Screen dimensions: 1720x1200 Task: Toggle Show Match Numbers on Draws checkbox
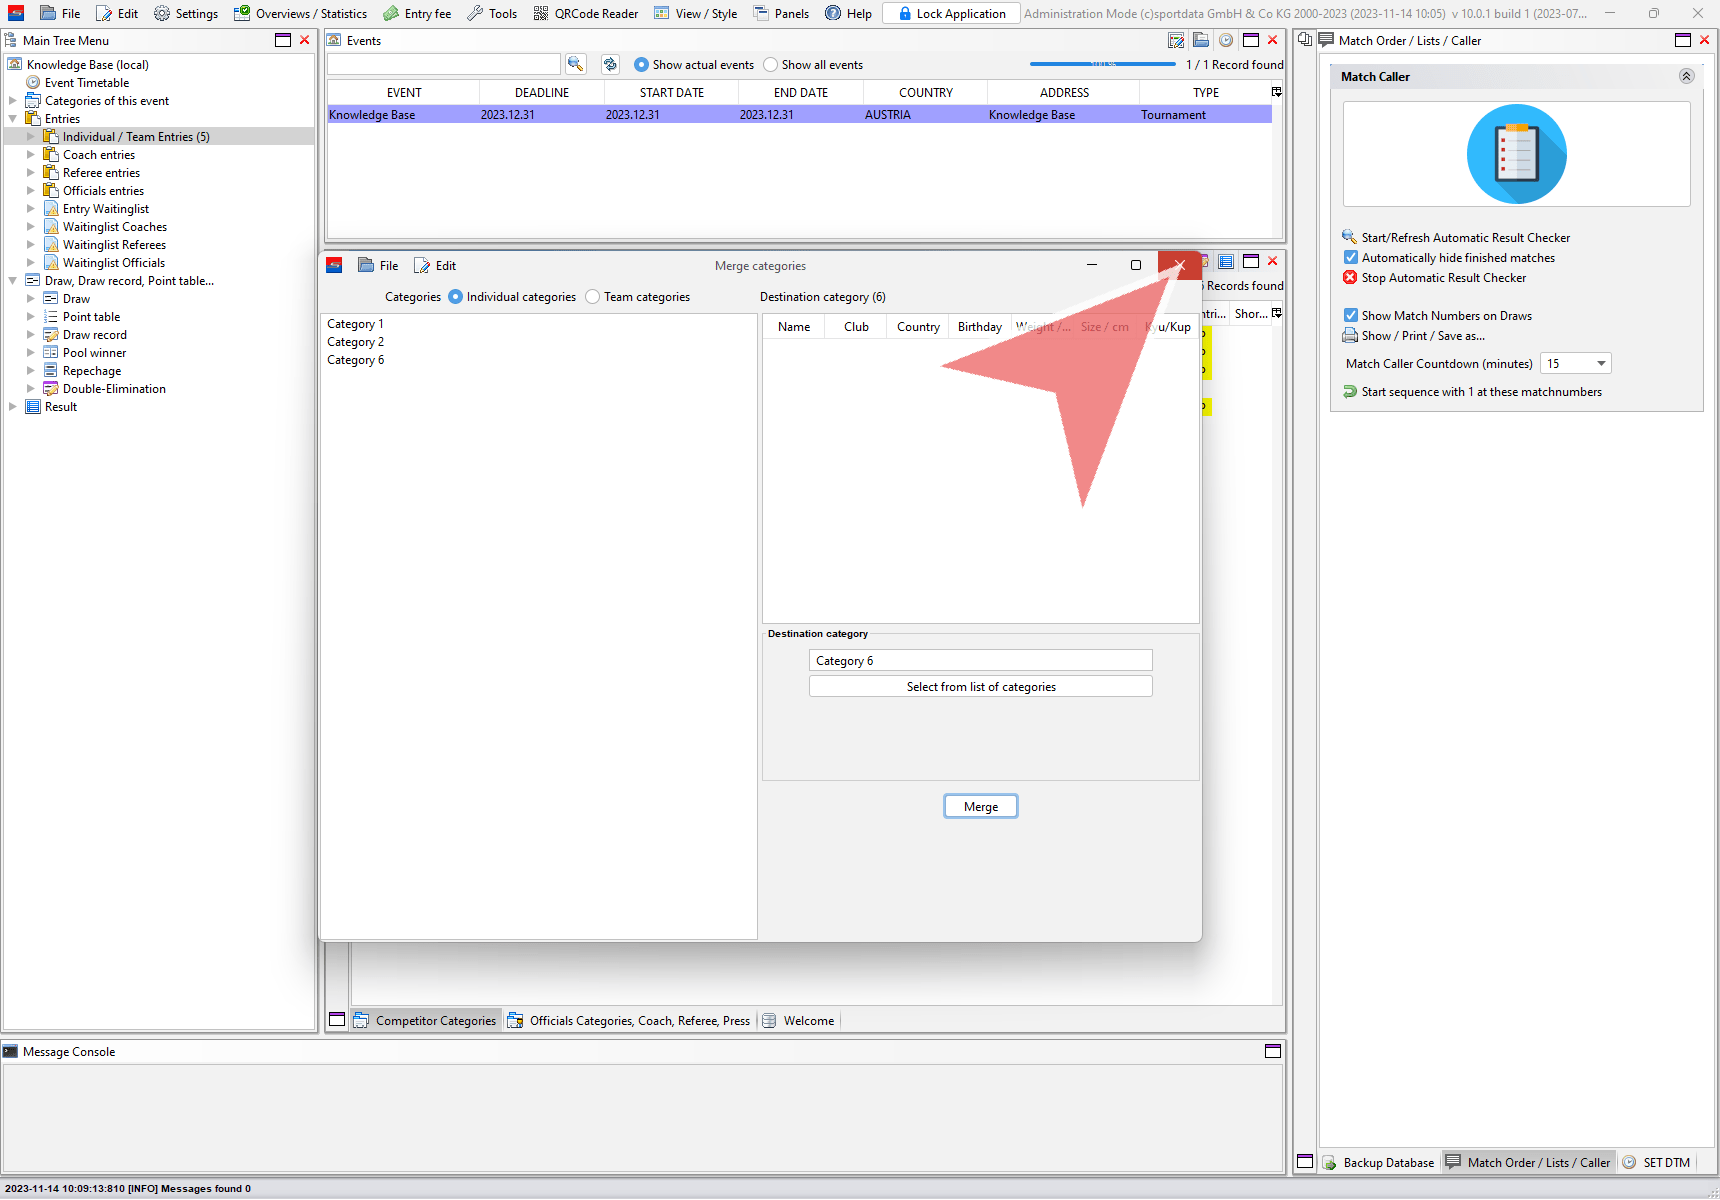point(1351,316)
